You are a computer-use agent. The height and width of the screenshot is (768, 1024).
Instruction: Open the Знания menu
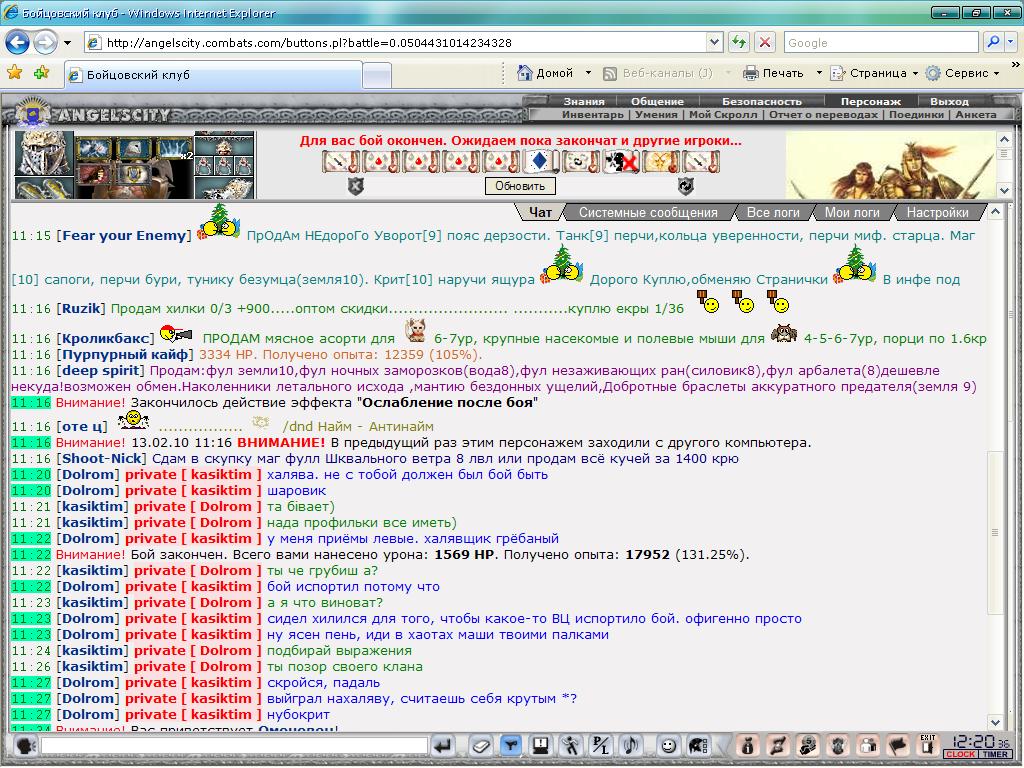tap(584, 101)
